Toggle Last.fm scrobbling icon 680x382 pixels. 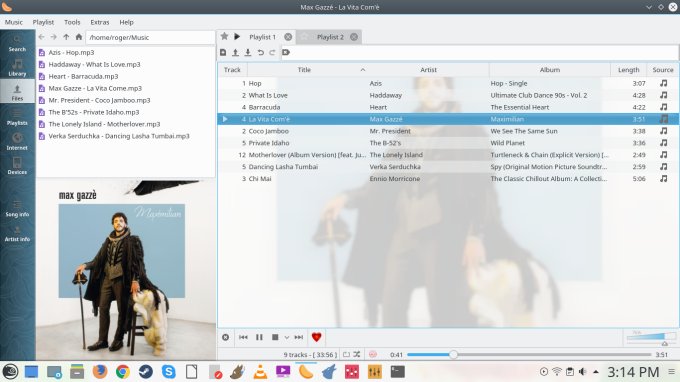[373, 354]
